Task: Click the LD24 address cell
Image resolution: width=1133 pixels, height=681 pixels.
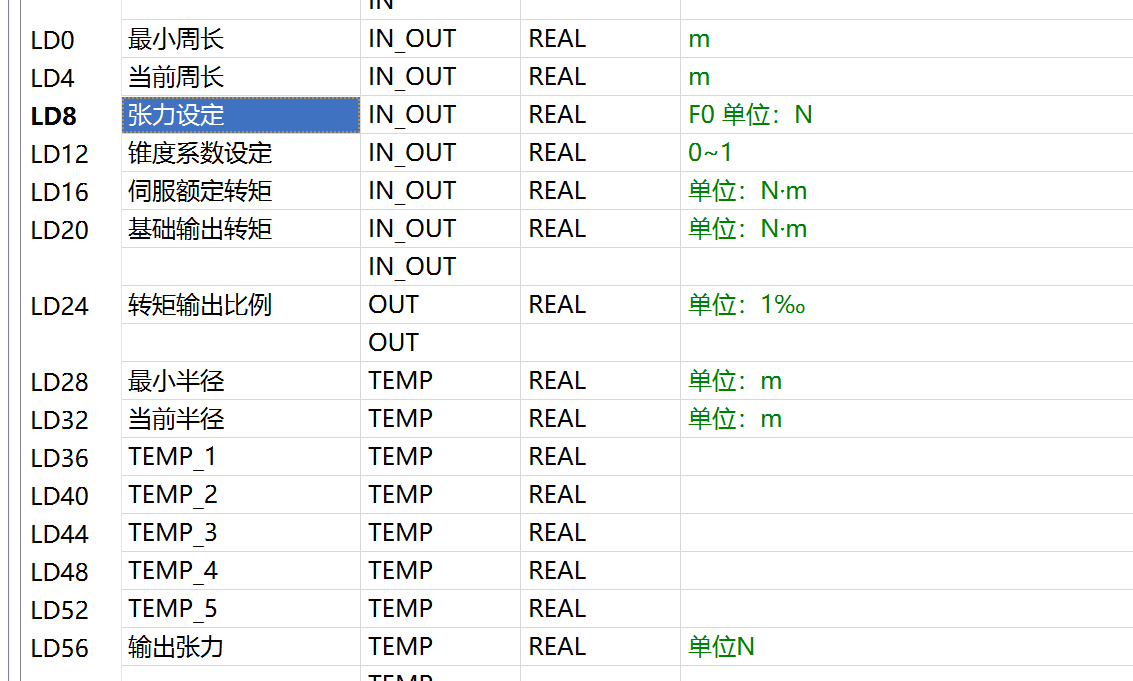Action: pos(59,306)
